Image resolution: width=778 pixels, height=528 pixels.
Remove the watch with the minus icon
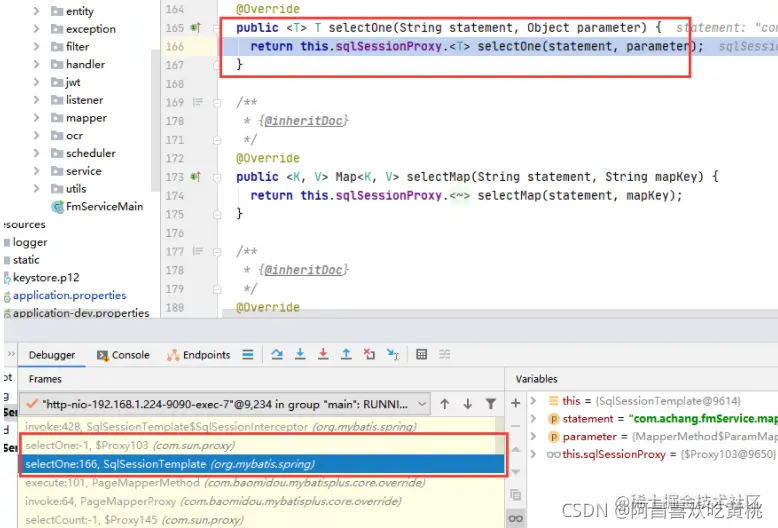click(516, 426)
